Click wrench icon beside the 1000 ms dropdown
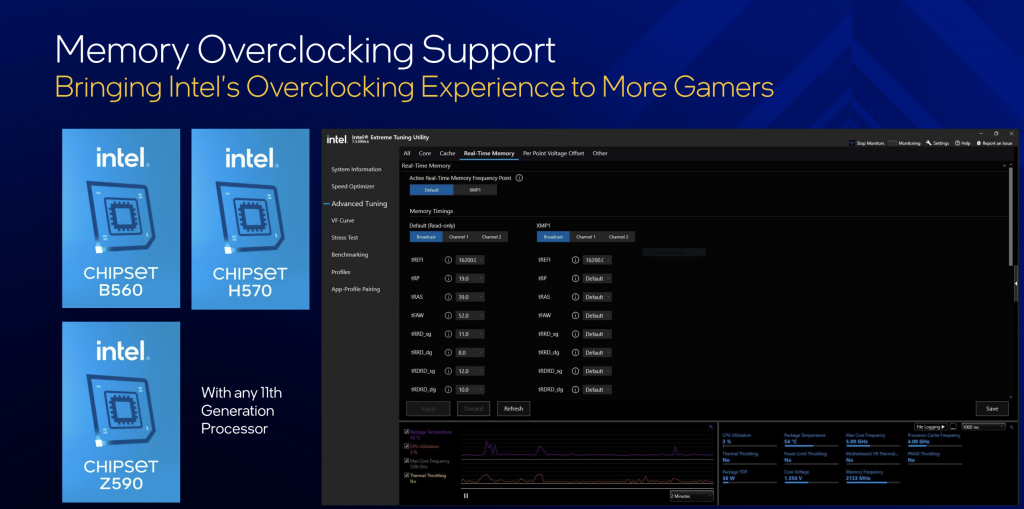Screen dimensions: 1024x509 (1012, 427)
